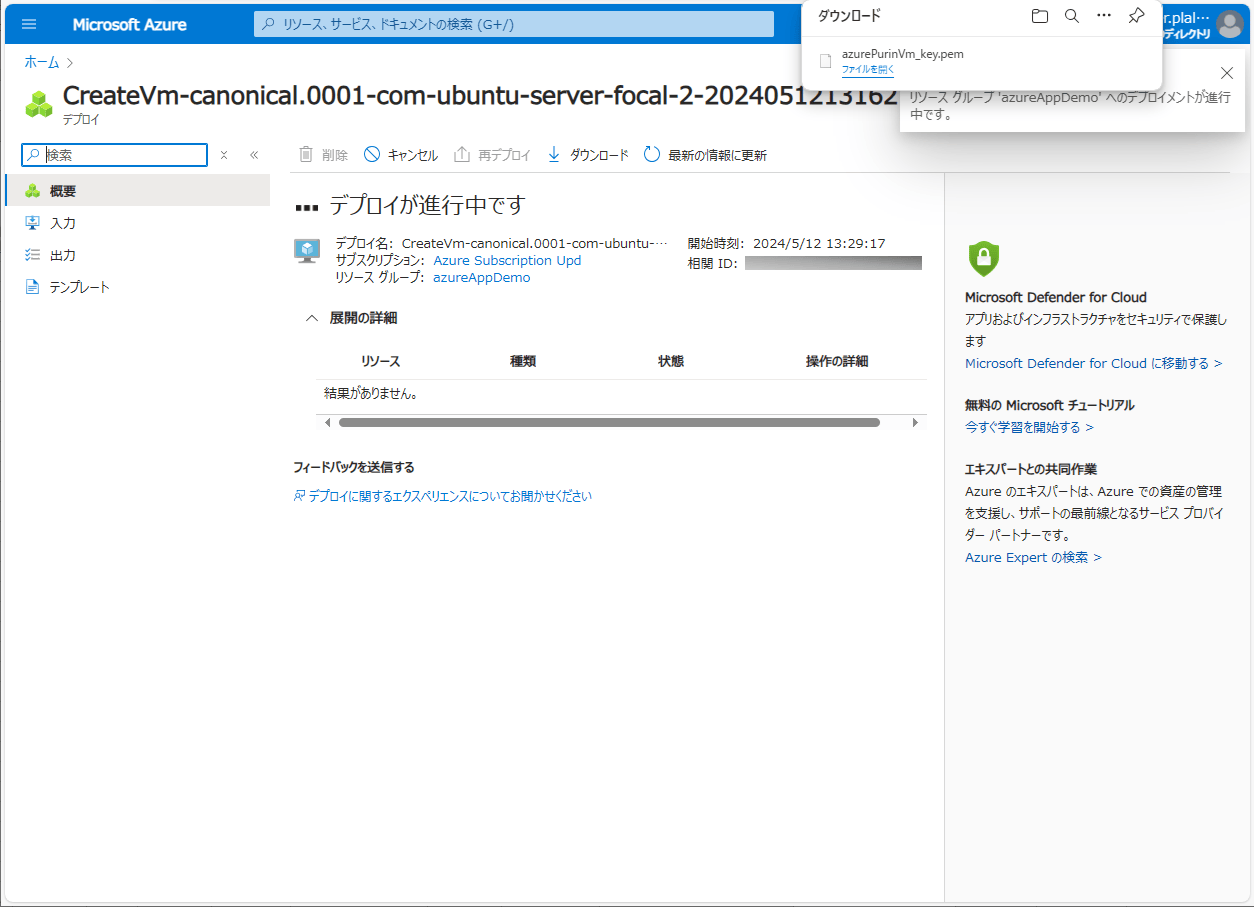The width and height of the screenshot is (1254, 907).
Task: Click the Microsoft Azure home logo text
Action: pyautogui.click(x=129, y=24)
